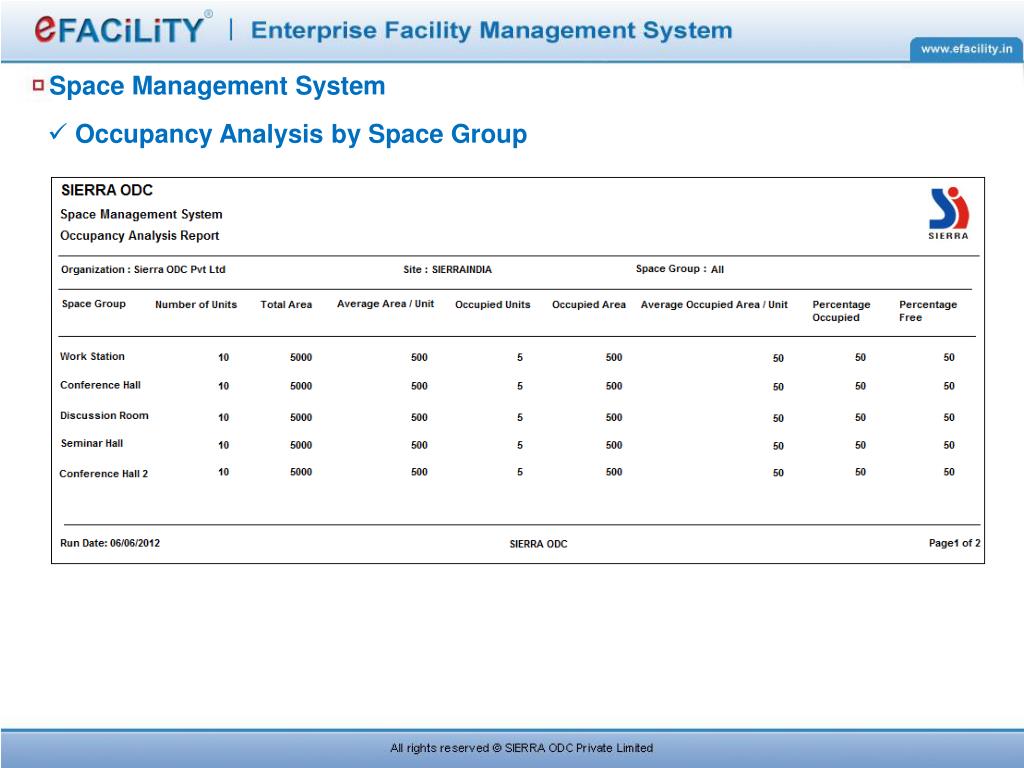Click Percentage Occupied 50 in Conference Hall row

860,386
